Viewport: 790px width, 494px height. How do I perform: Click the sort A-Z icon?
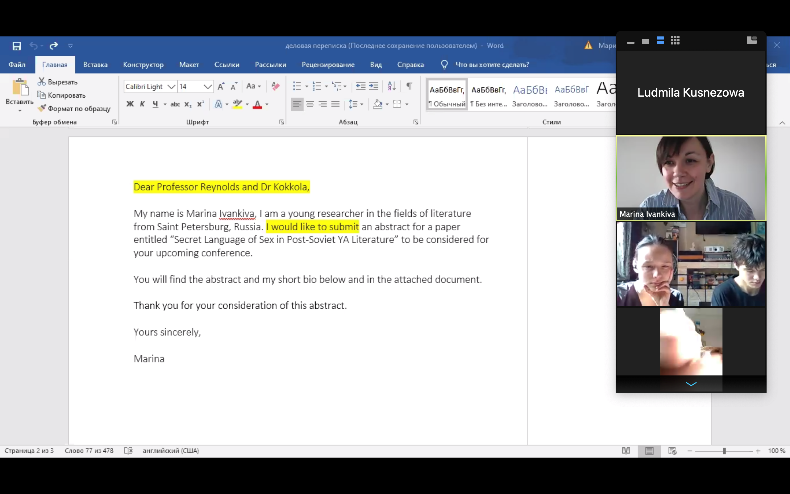click(x=392, y=86)
